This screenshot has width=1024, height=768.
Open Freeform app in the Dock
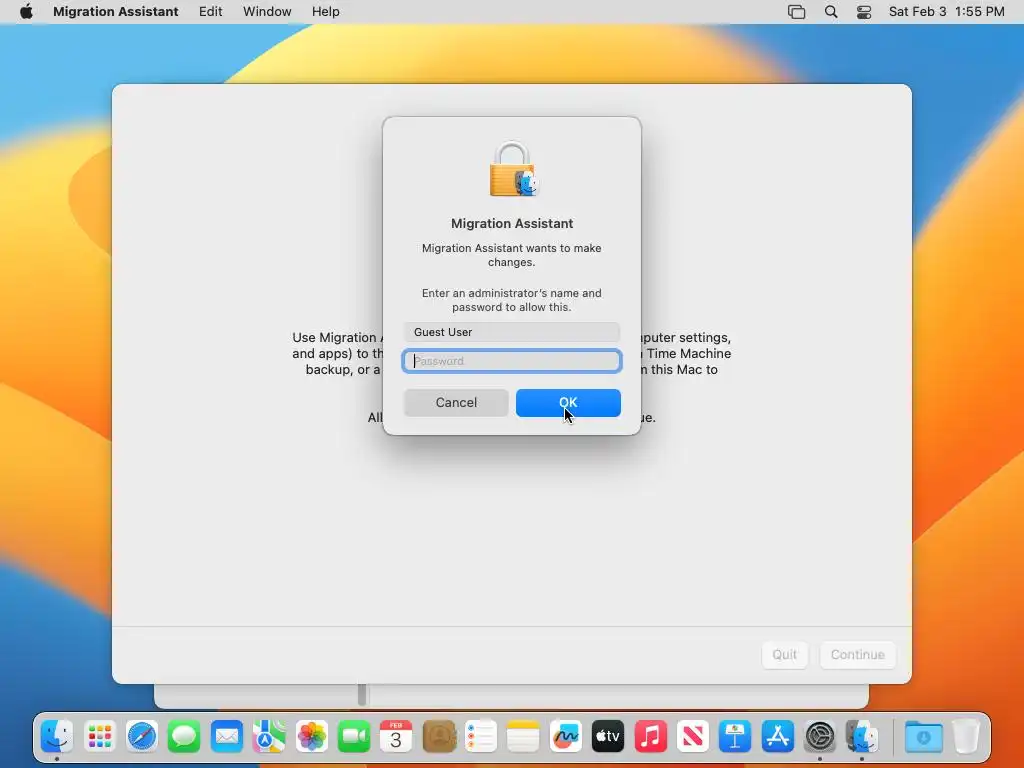point(566,737)
